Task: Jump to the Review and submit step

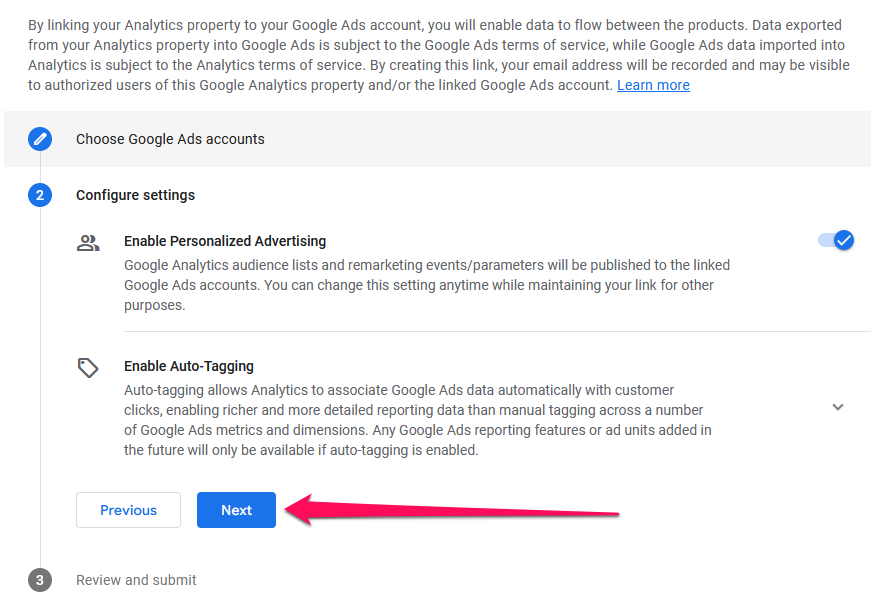Action: [136, 580]
